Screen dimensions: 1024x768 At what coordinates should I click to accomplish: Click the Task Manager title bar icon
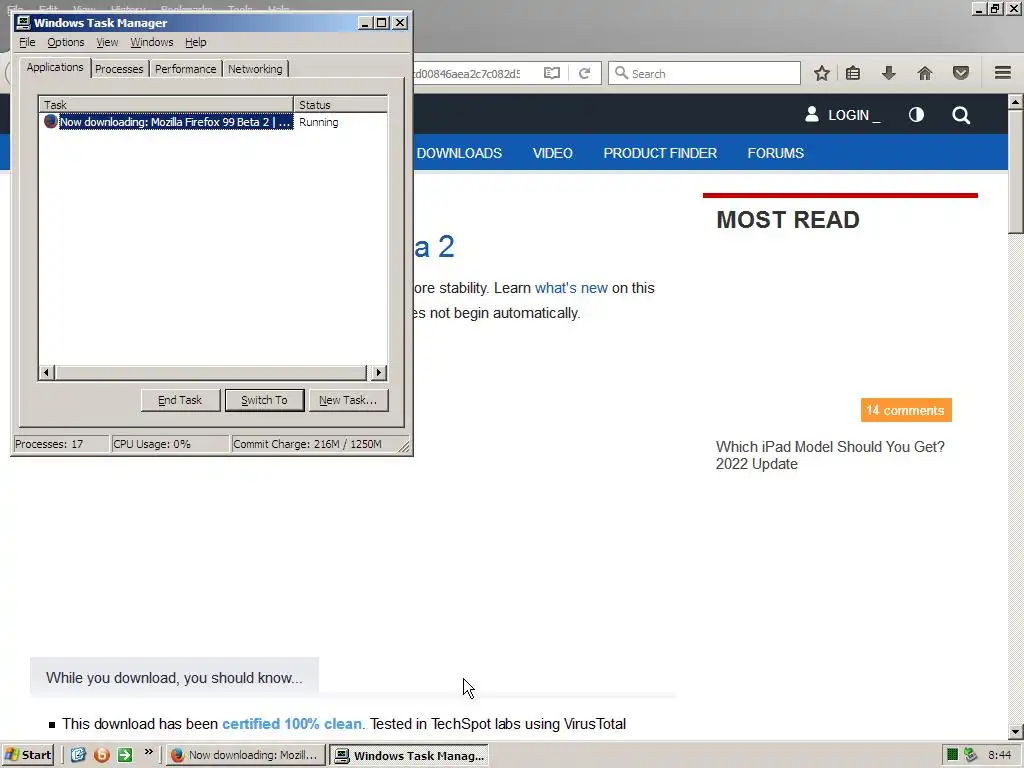(24, 23)
